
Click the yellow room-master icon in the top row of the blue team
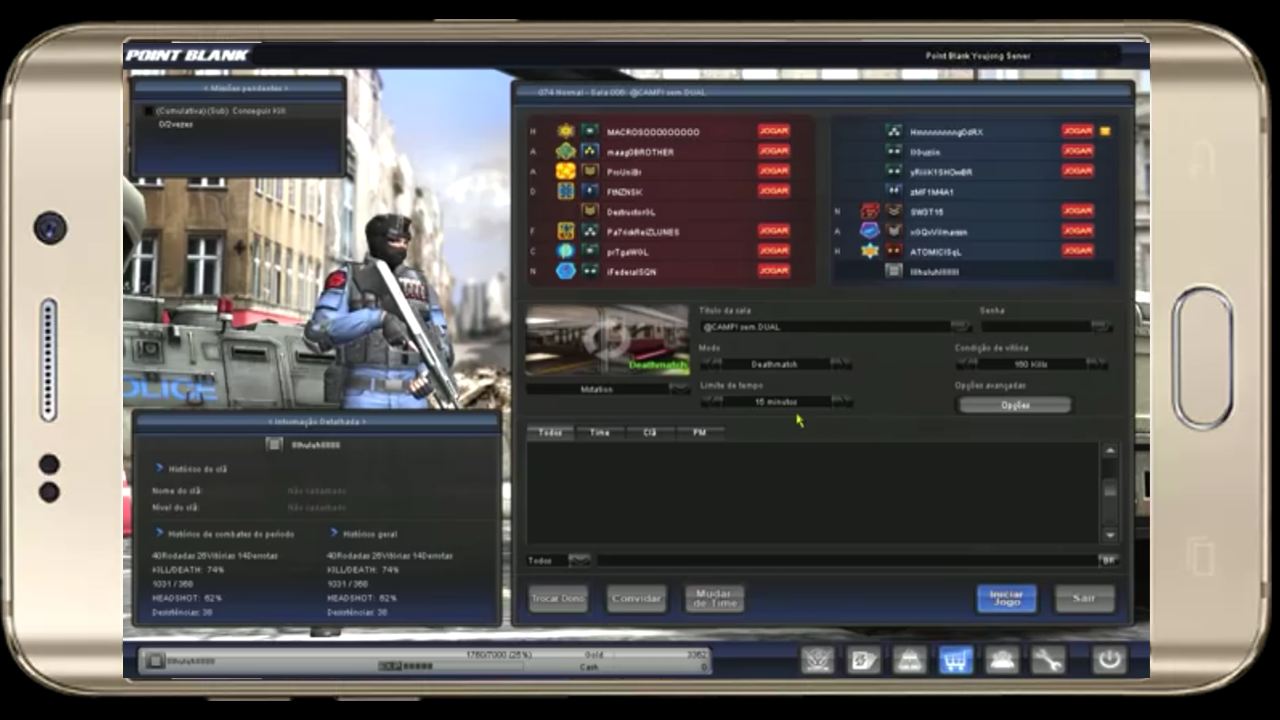[x=1105, y=131]
